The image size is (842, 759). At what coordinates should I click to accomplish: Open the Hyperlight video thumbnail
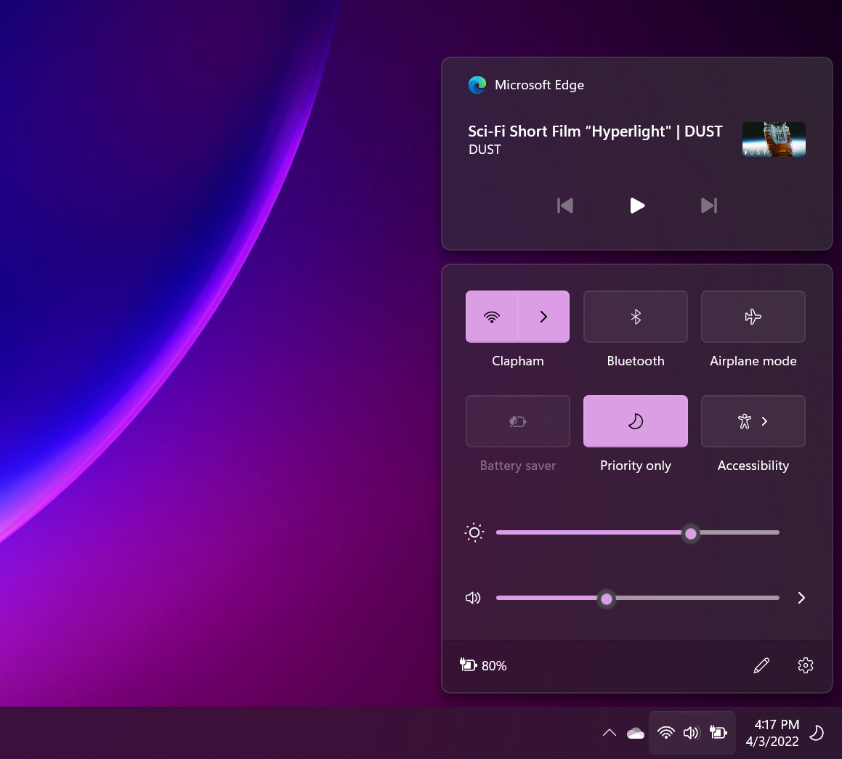pyautogui.click(x=773, y=140)
